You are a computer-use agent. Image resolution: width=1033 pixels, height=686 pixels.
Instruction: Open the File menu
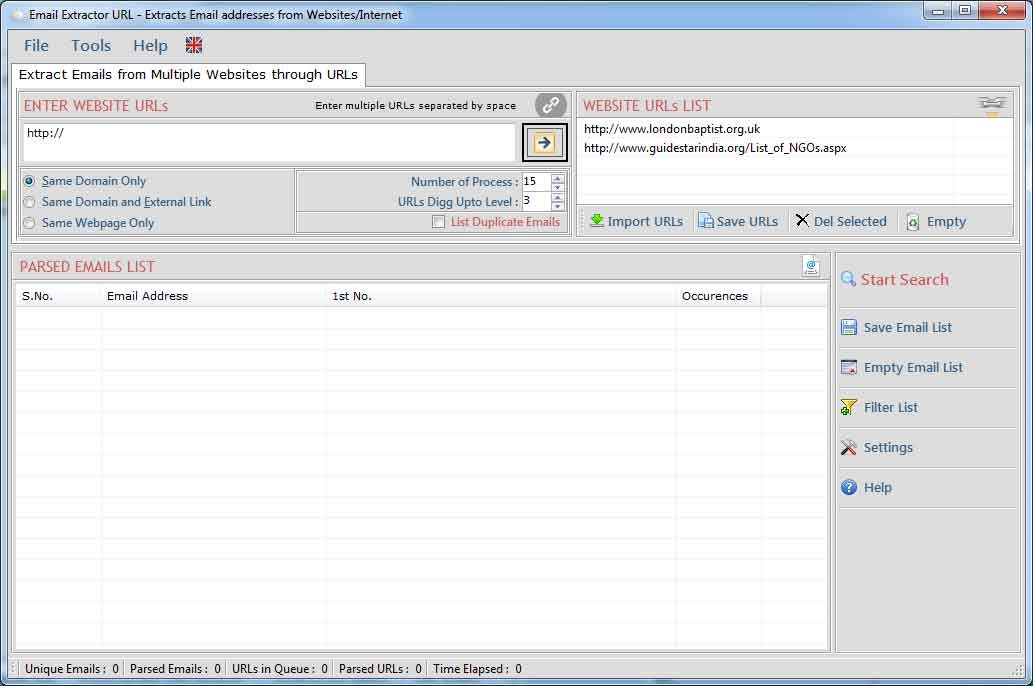pos(36,45)
